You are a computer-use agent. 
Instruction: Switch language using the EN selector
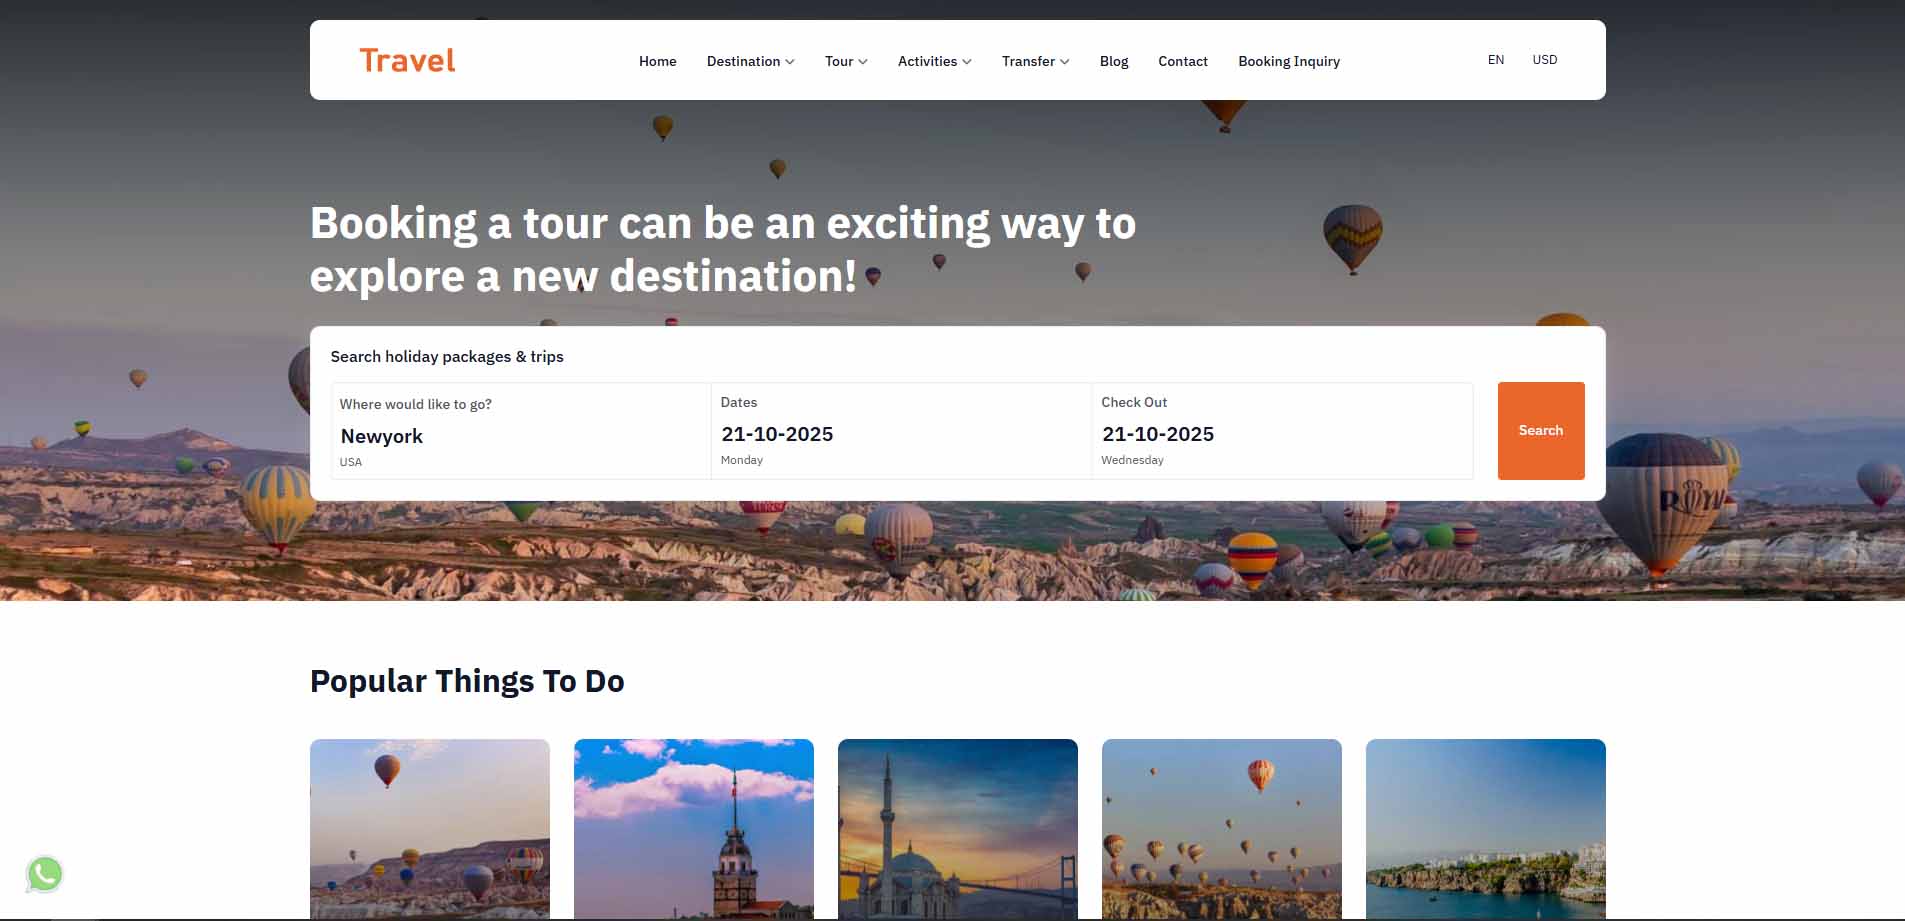point(1495,60)
